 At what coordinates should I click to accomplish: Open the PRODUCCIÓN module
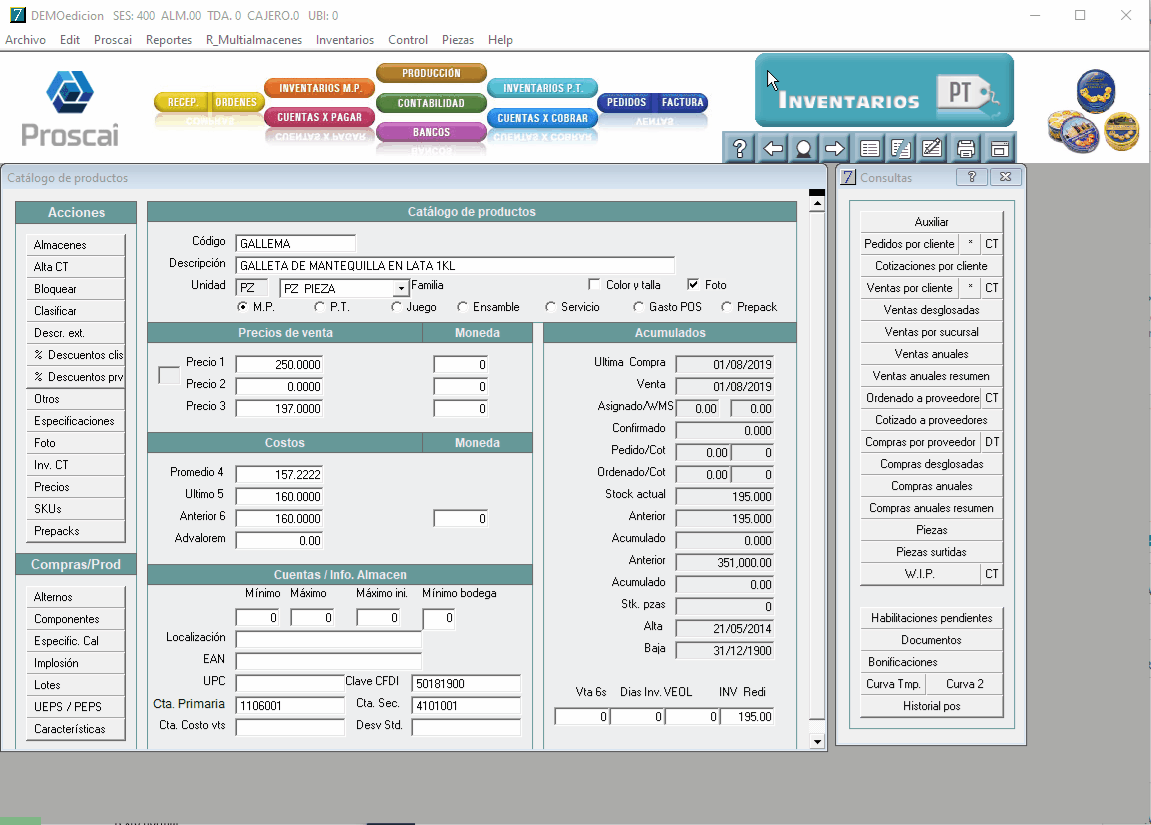click(431, 73)
